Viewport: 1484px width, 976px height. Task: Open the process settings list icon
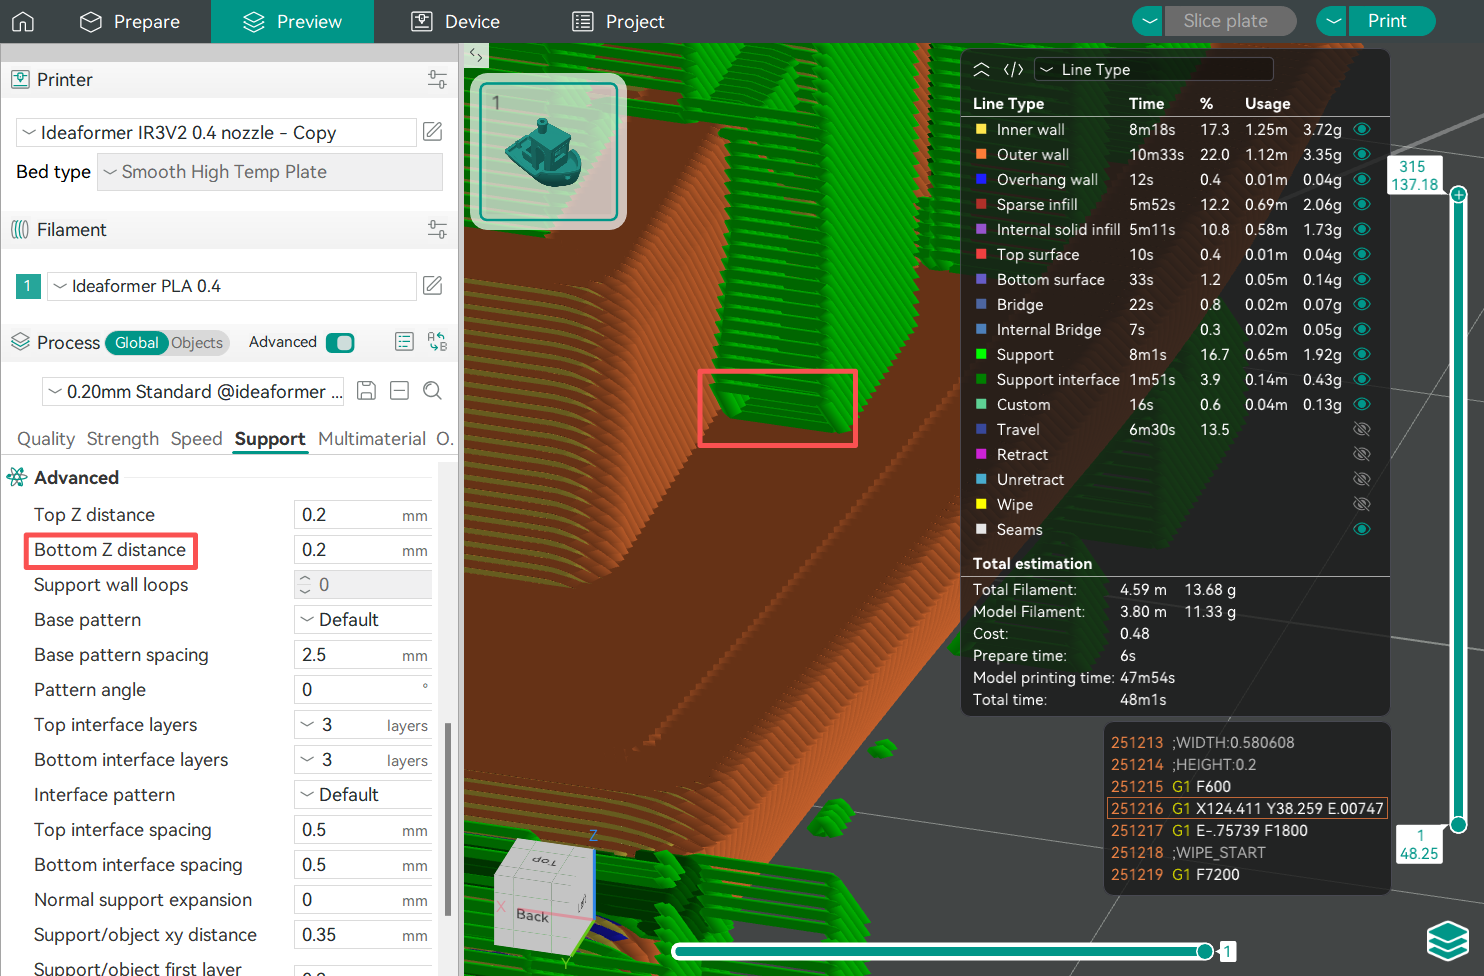coord(404,342)
